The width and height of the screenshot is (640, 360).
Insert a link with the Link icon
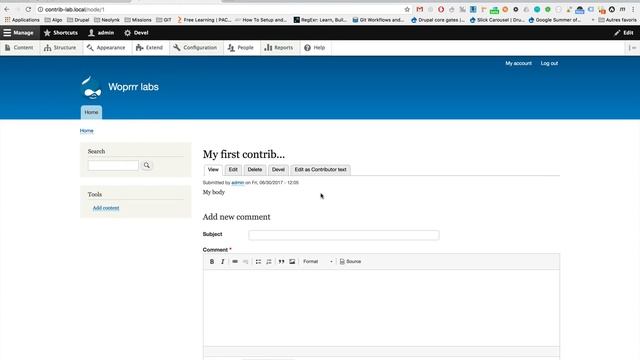(235, 262)
